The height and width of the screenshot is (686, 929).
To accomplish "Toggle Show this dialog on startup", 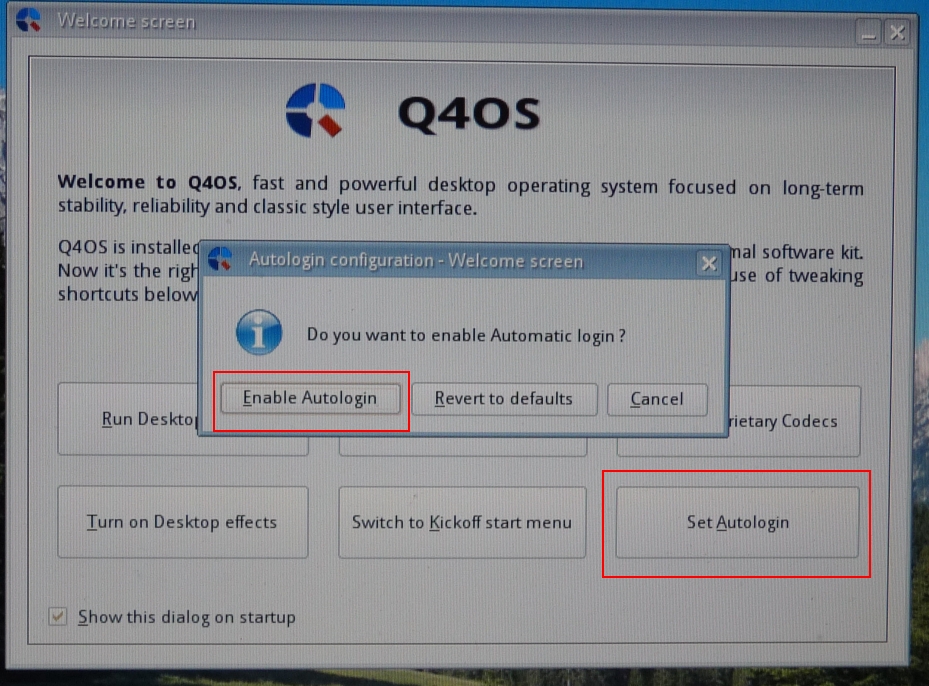I will tap(57, 617).
